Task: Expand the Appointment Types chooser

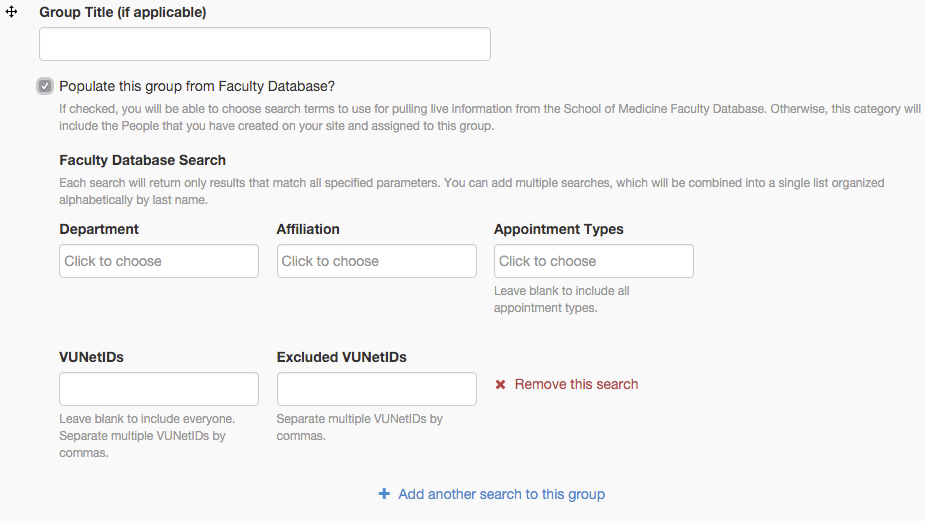Action: pyautogui.click(x=593, y=261)
